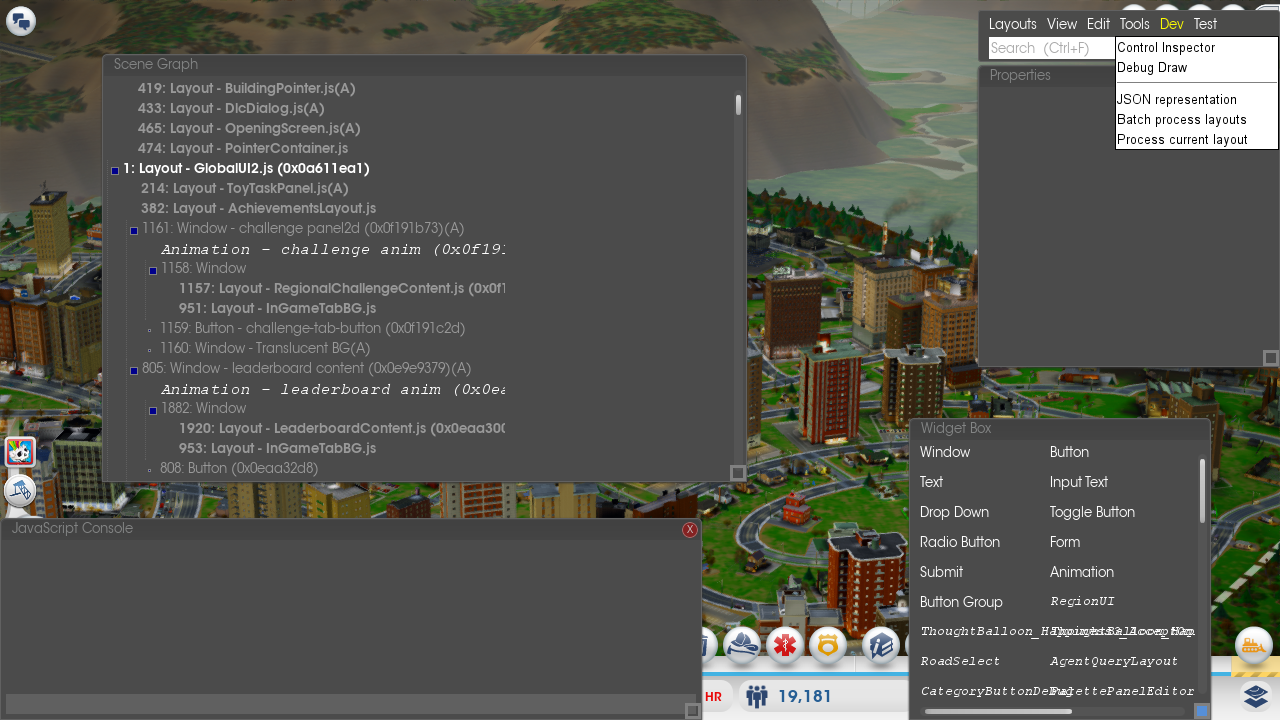
Task: Click the Widget Box vertical scrollbar
Action: pos(1203,490)
